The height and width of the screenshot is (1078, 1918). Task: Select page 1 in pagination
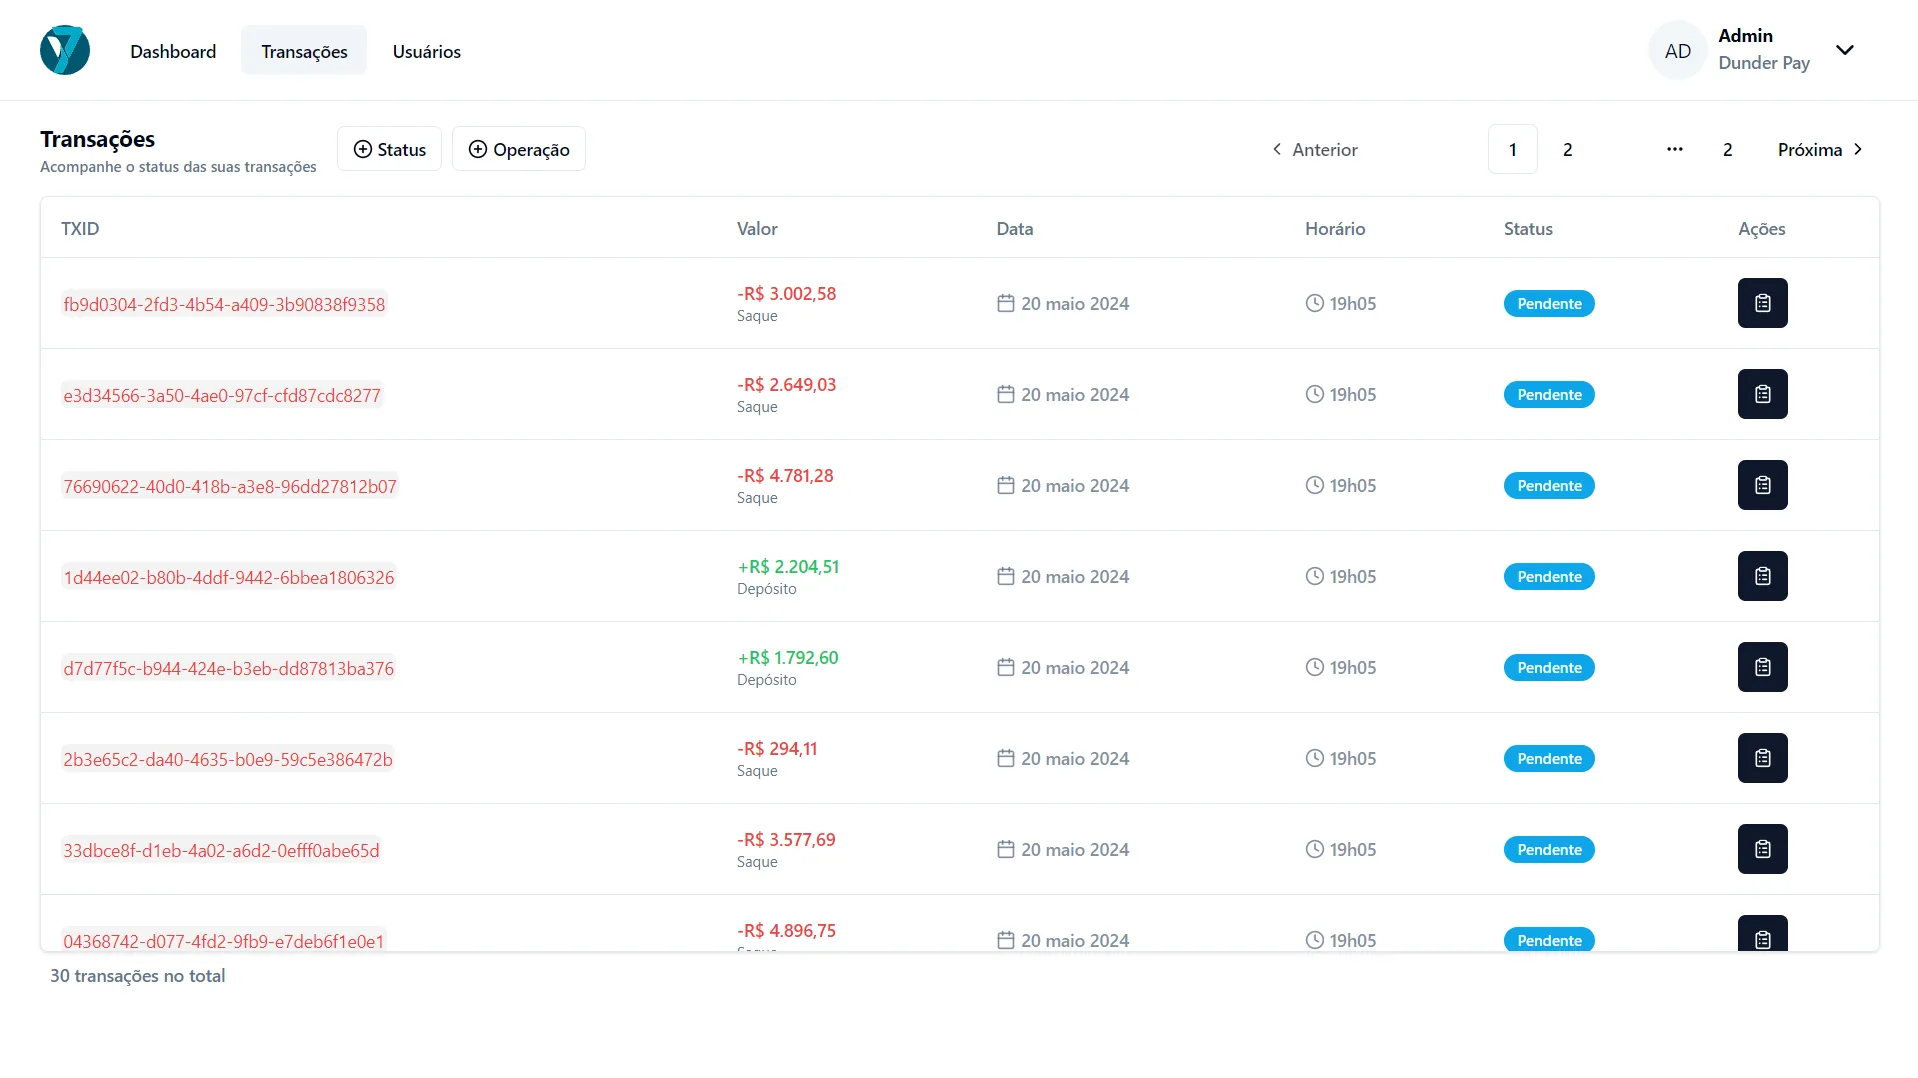click(1512, 149)
